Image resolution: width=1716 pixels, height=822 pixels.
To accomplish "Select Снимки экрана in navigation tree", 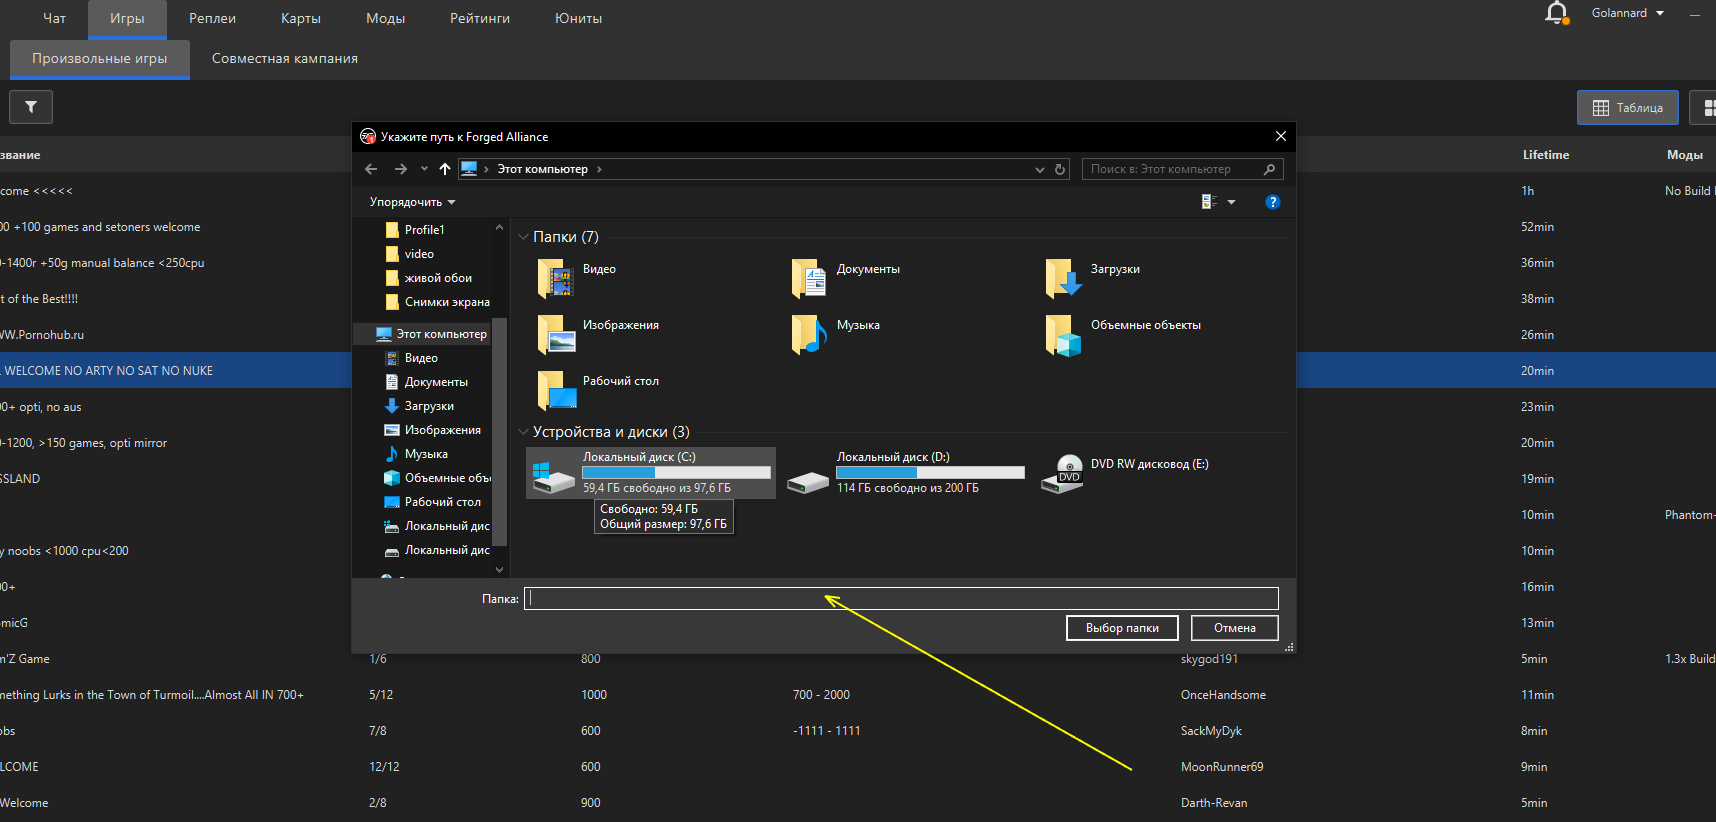I will coord(447,302).
